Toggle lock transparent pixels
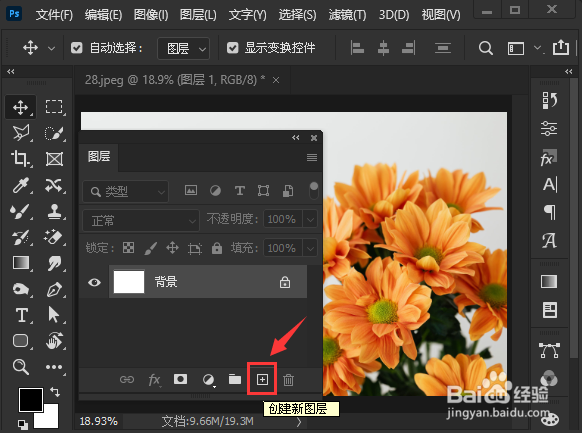Image resolution: width=582 pixels, height=433 pixels. coord(128,247)
